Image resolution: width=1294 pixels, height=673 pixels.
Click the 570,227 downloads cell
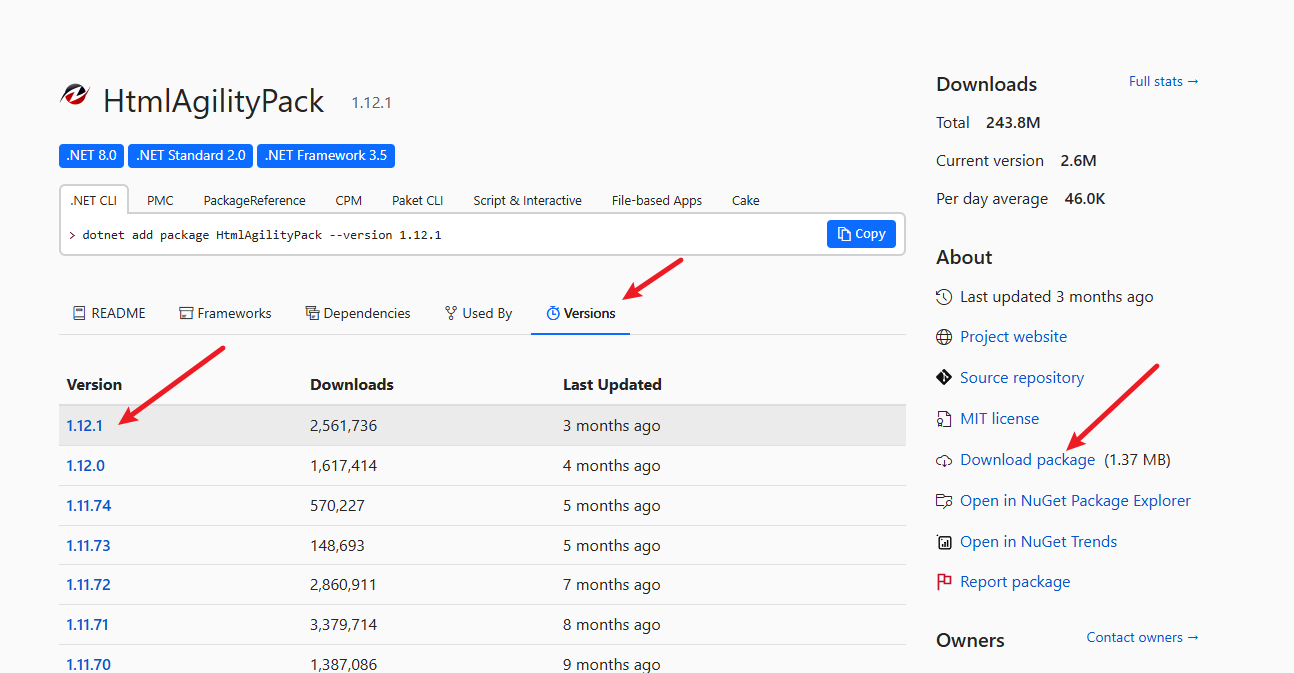pos(337,506)
